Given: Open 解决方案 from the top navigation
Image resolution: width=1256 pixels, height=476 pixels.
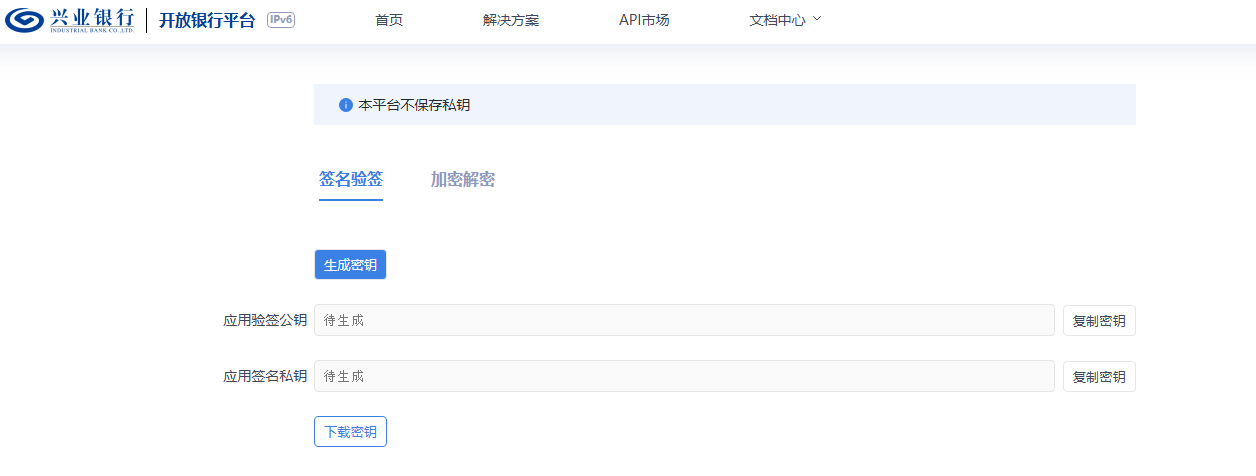Looking at the screenshot, I should tap(511, 20).
